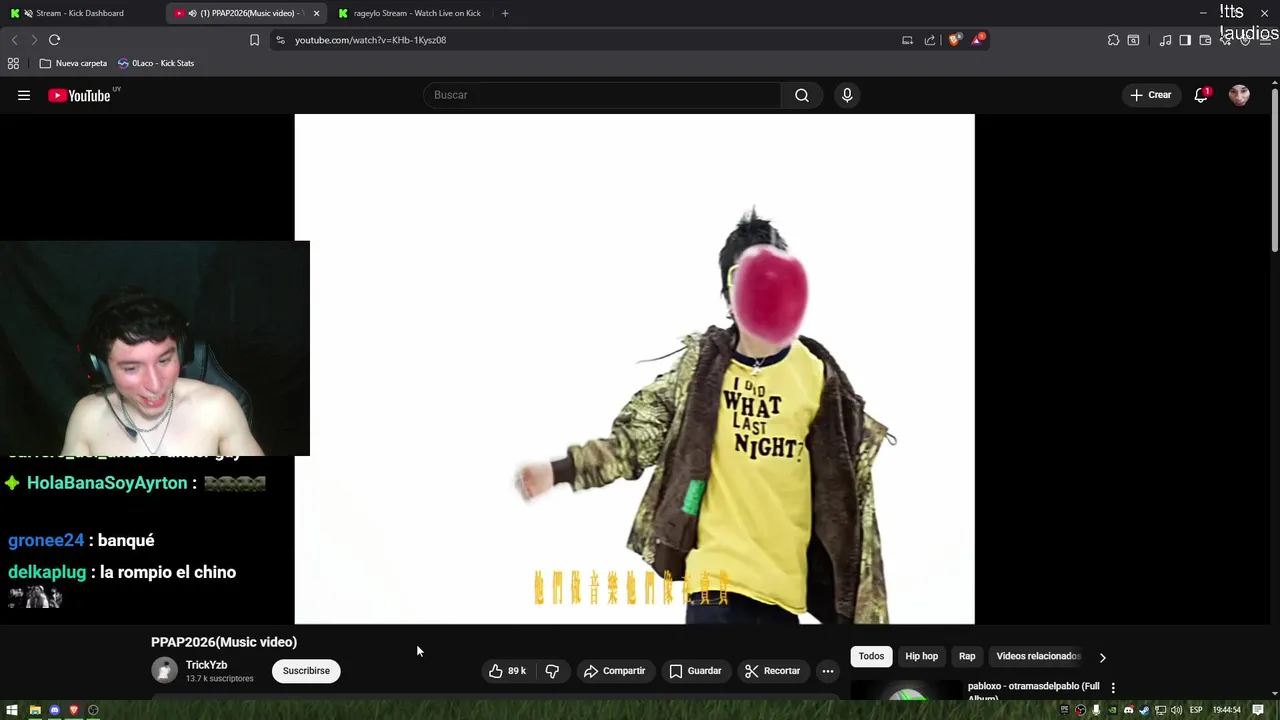Open Brave browser taskbar icon
1280x720 pixels.
(x=73, y=710)
